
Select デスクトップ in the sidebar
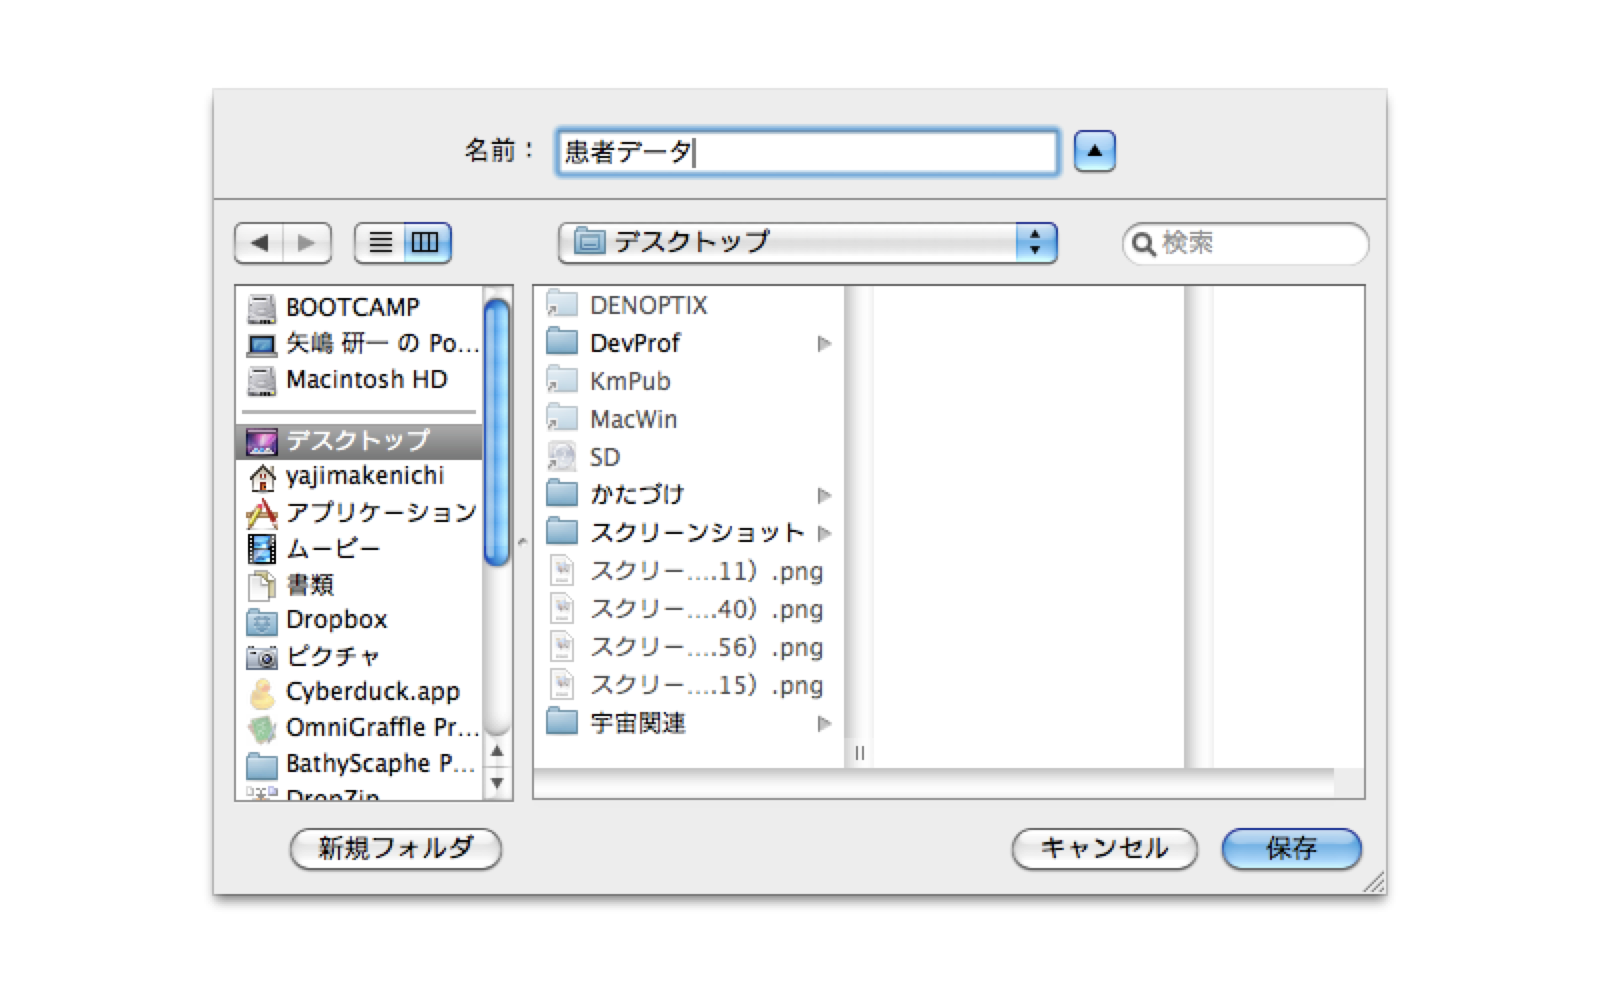[x=357, y=441]
